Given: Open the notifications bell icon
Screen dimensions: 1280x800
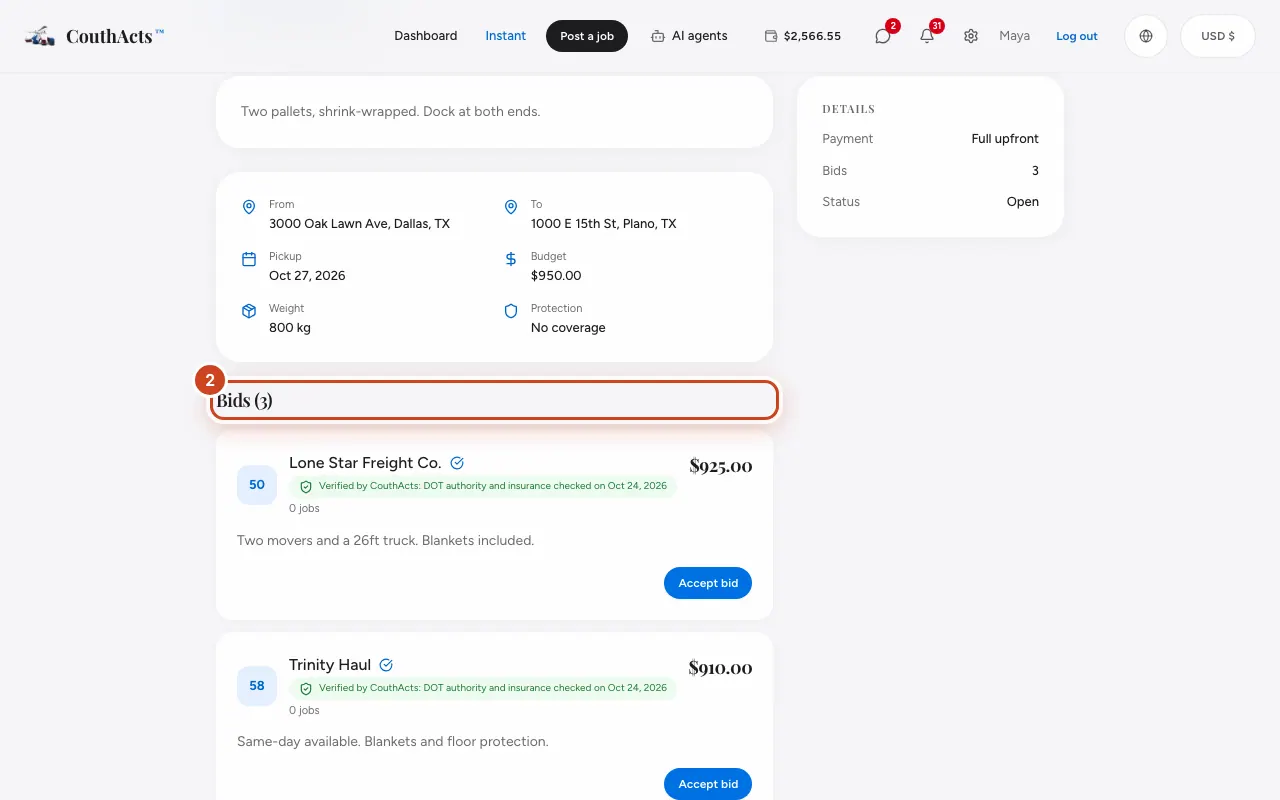Looking at the screenshot, I should tap(927, 36).
